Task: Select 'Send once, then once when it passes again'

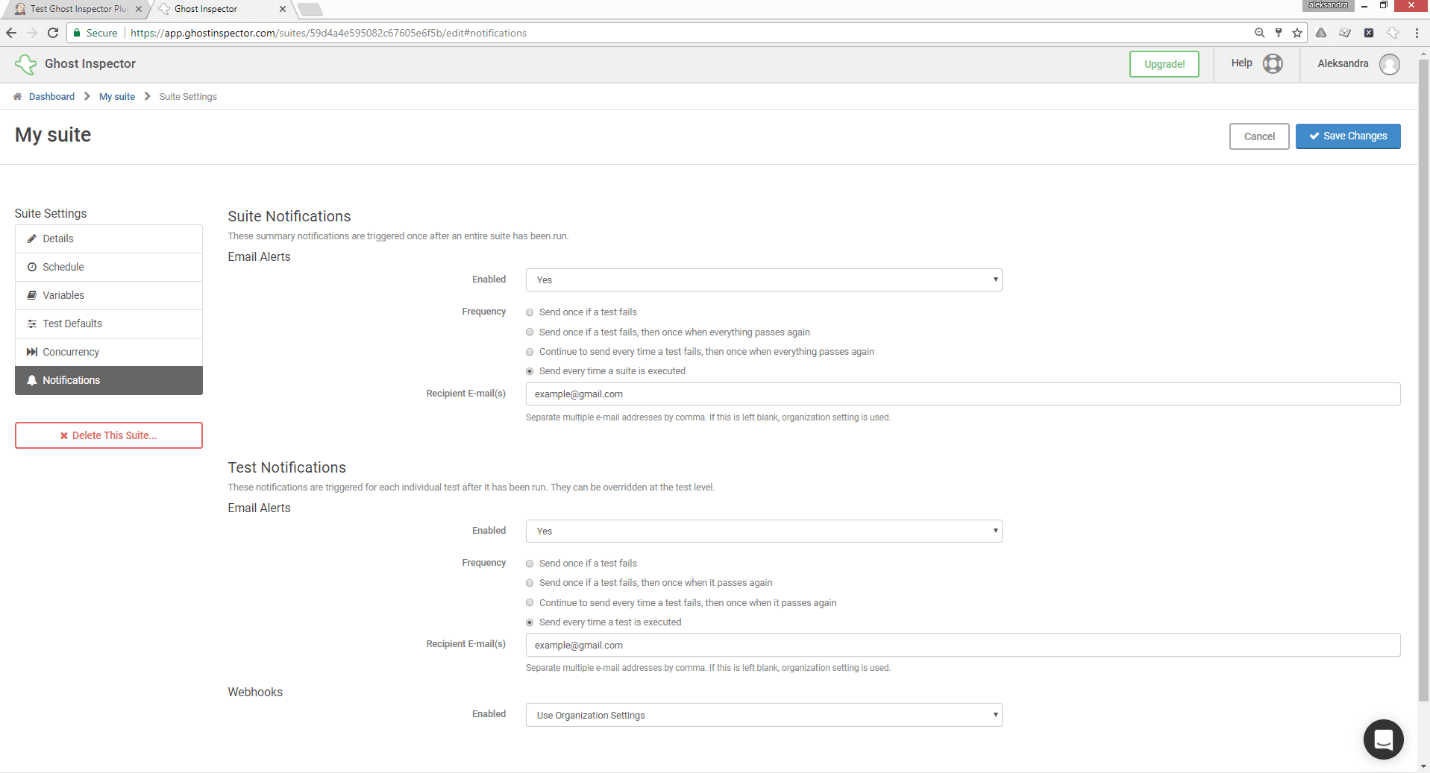Action: [x=530, y=583]
